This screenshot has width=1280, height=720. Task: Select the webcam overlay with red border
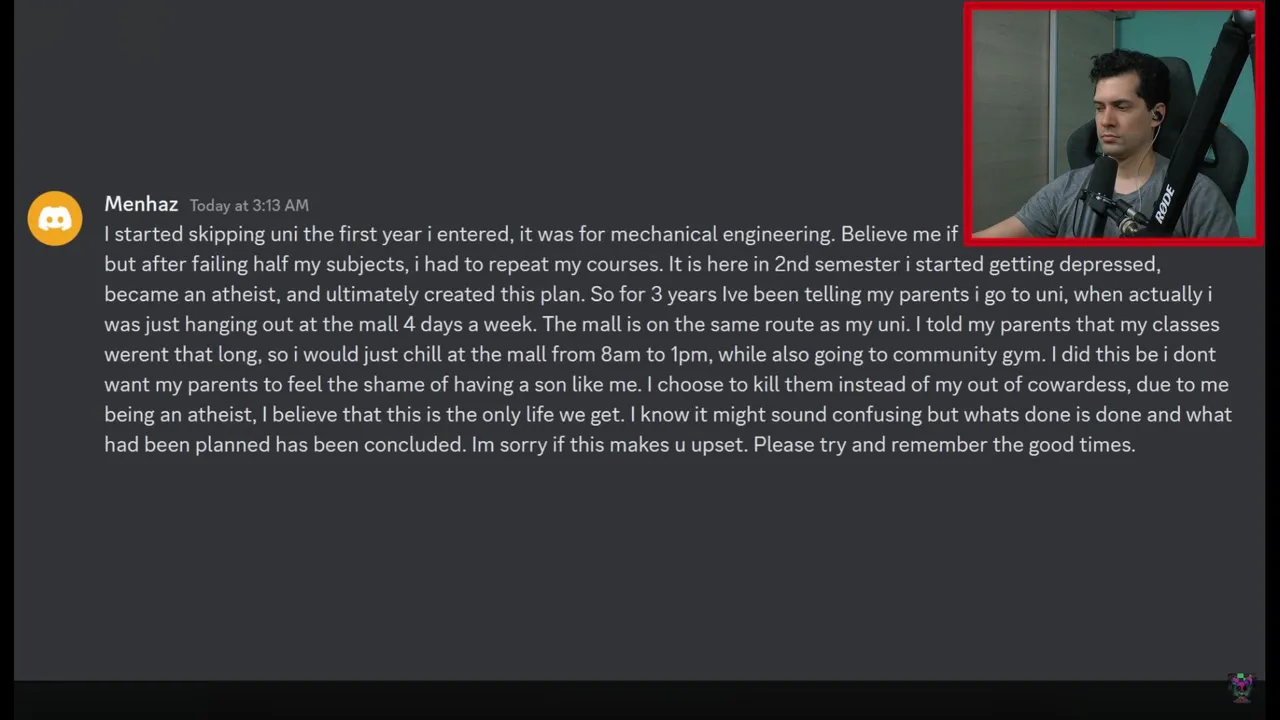pos(1113,123)
